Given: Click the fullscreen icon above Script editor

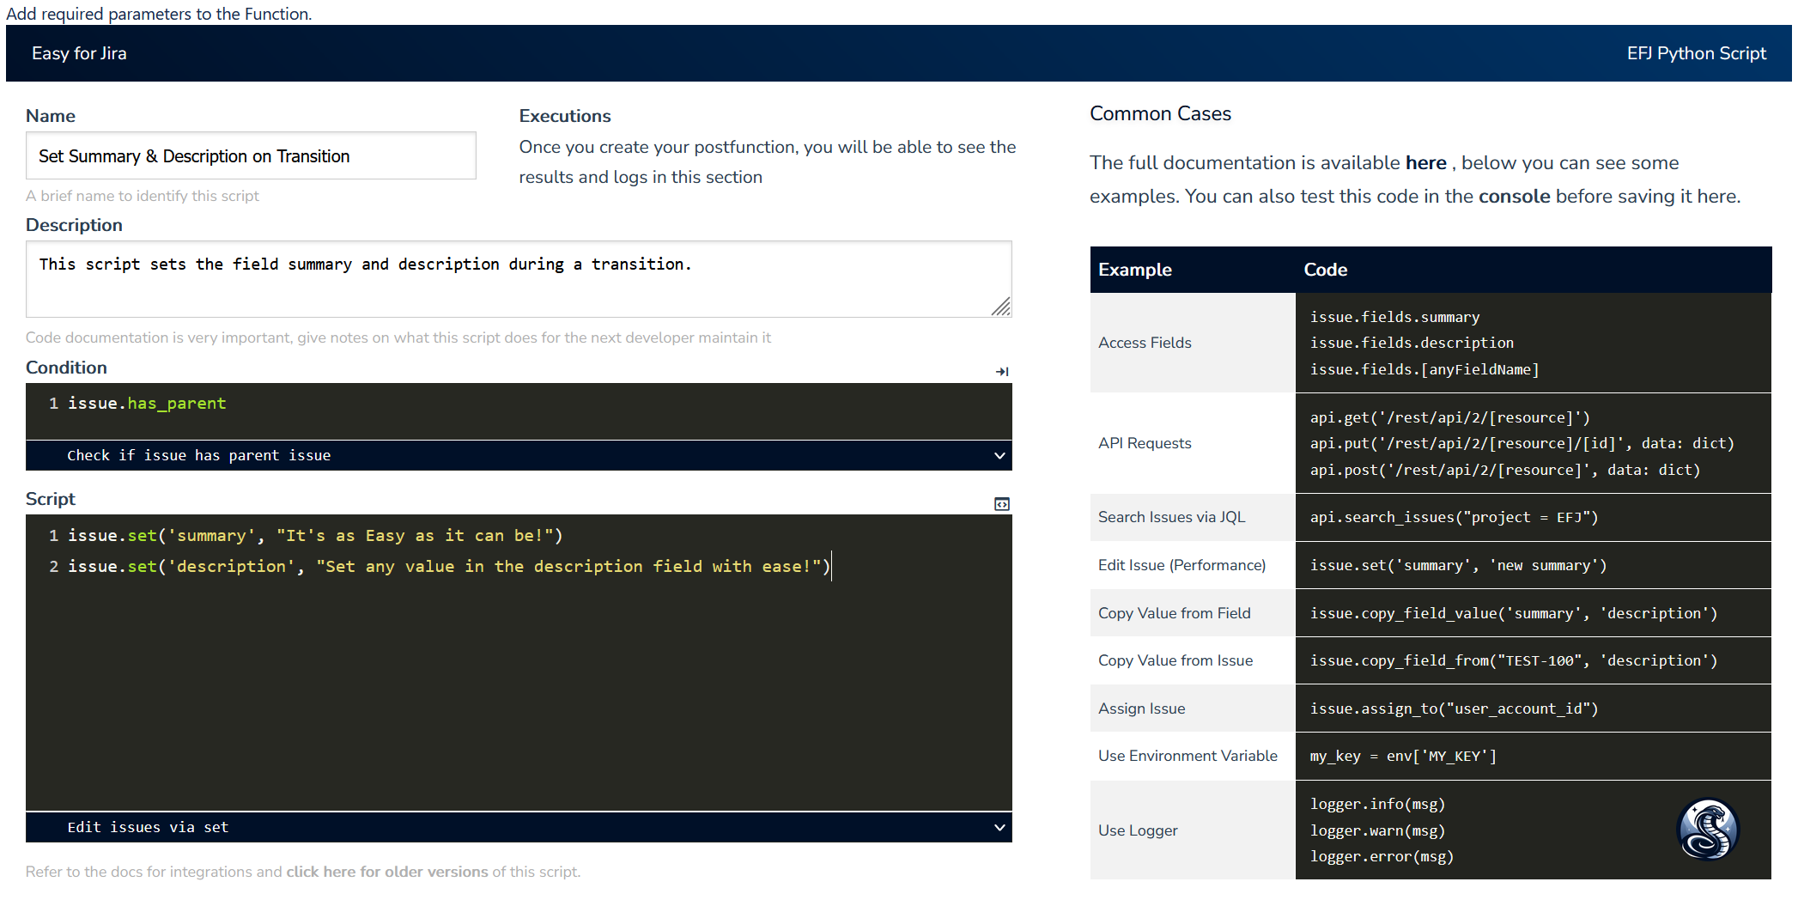Looking at the screenshot, I should [1001, 504].
